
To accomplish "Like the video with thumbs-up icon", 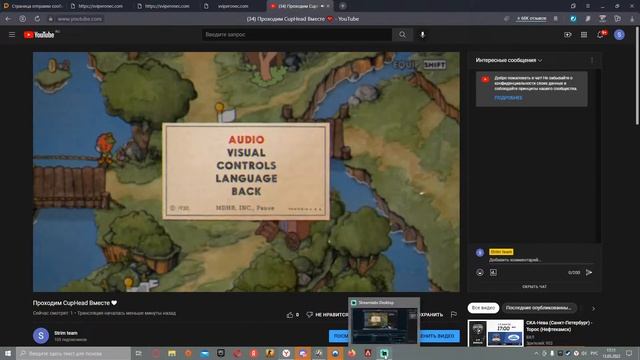I will coord(290,315).
